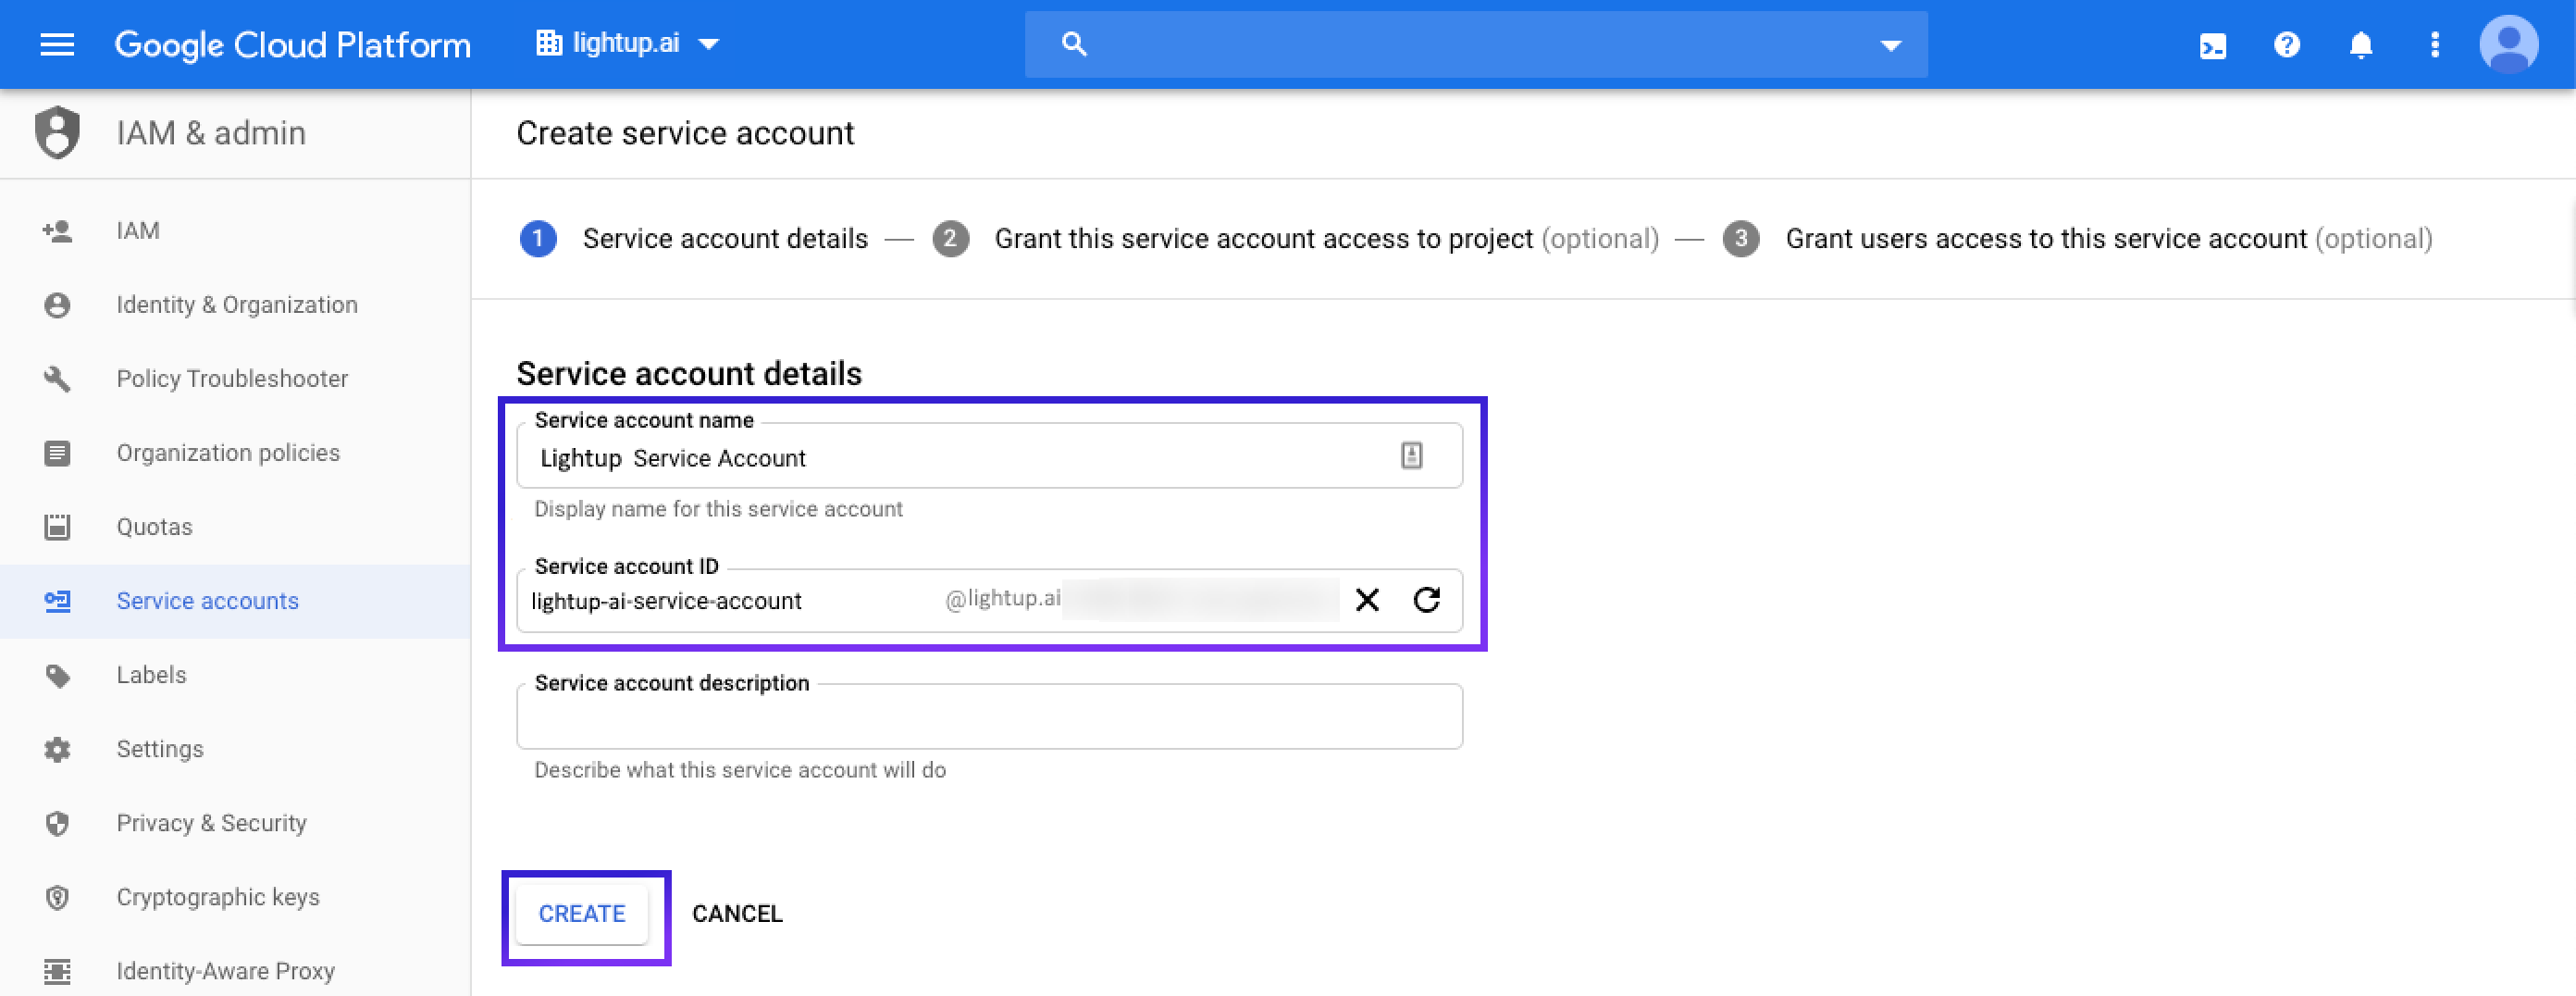This screenshot has width=2576, height=996.
Task: Regenerate the Service account ID
Action: (1427, 600)
